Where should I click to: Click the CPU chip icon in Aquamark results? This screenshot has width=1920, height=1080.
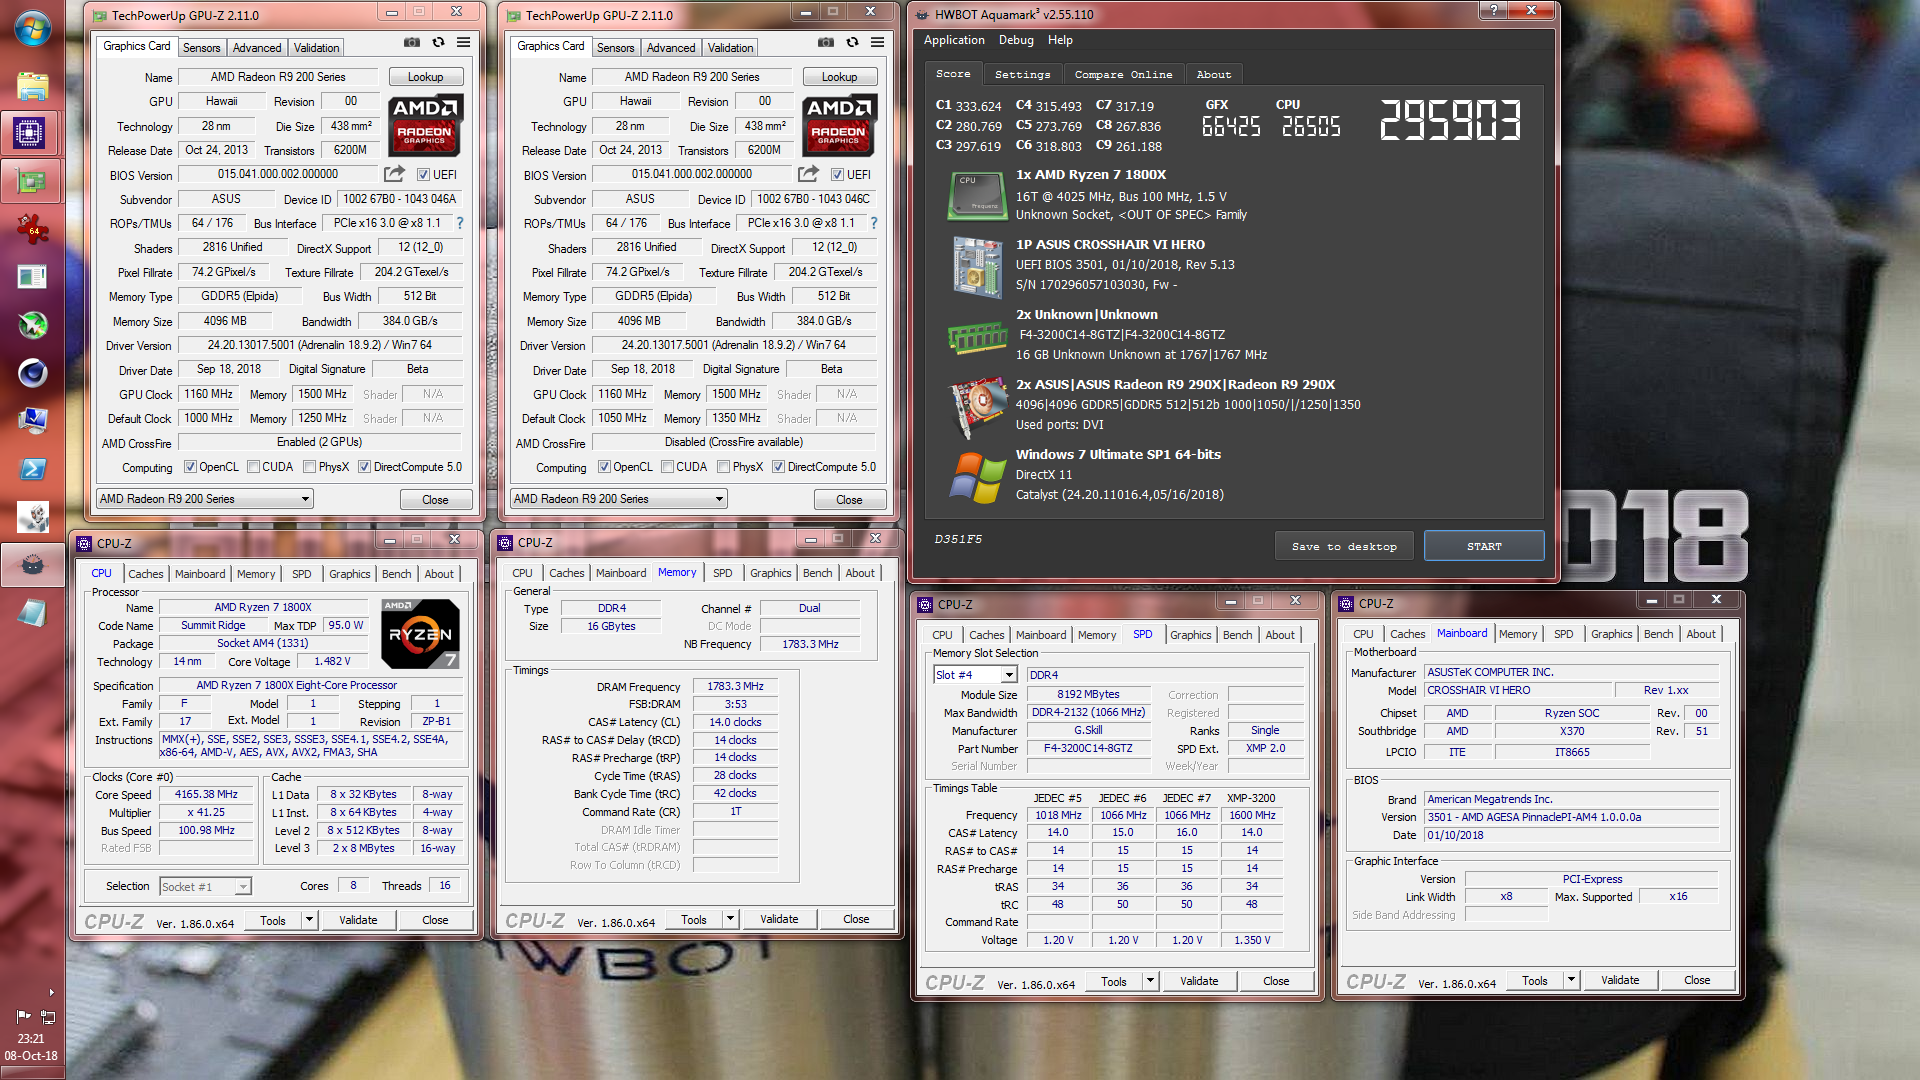(977, 195)
